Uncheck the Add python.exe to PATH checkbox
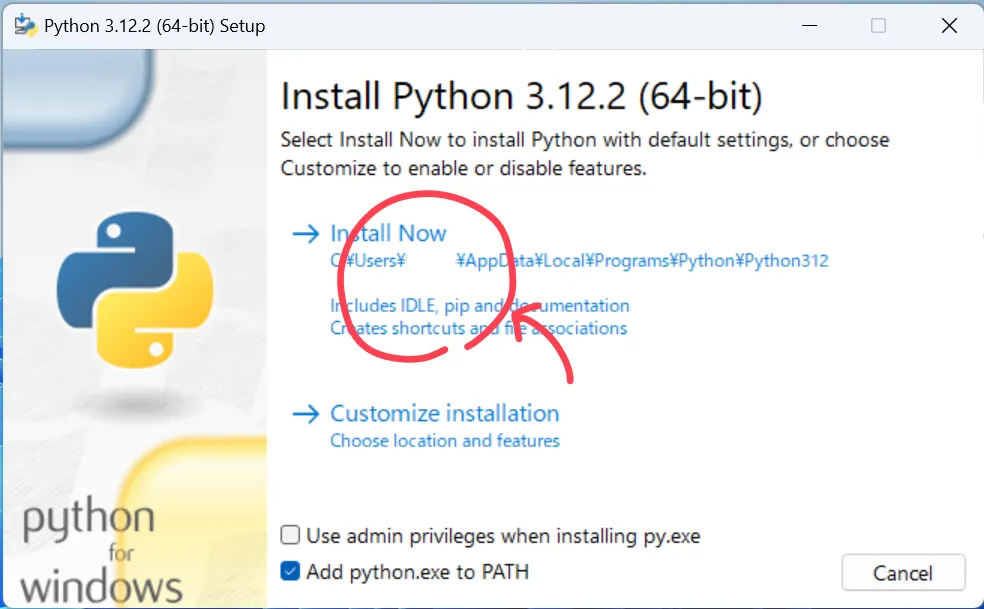Image resolution: width=984 pixels, height=609 pixels. point(290,572)
